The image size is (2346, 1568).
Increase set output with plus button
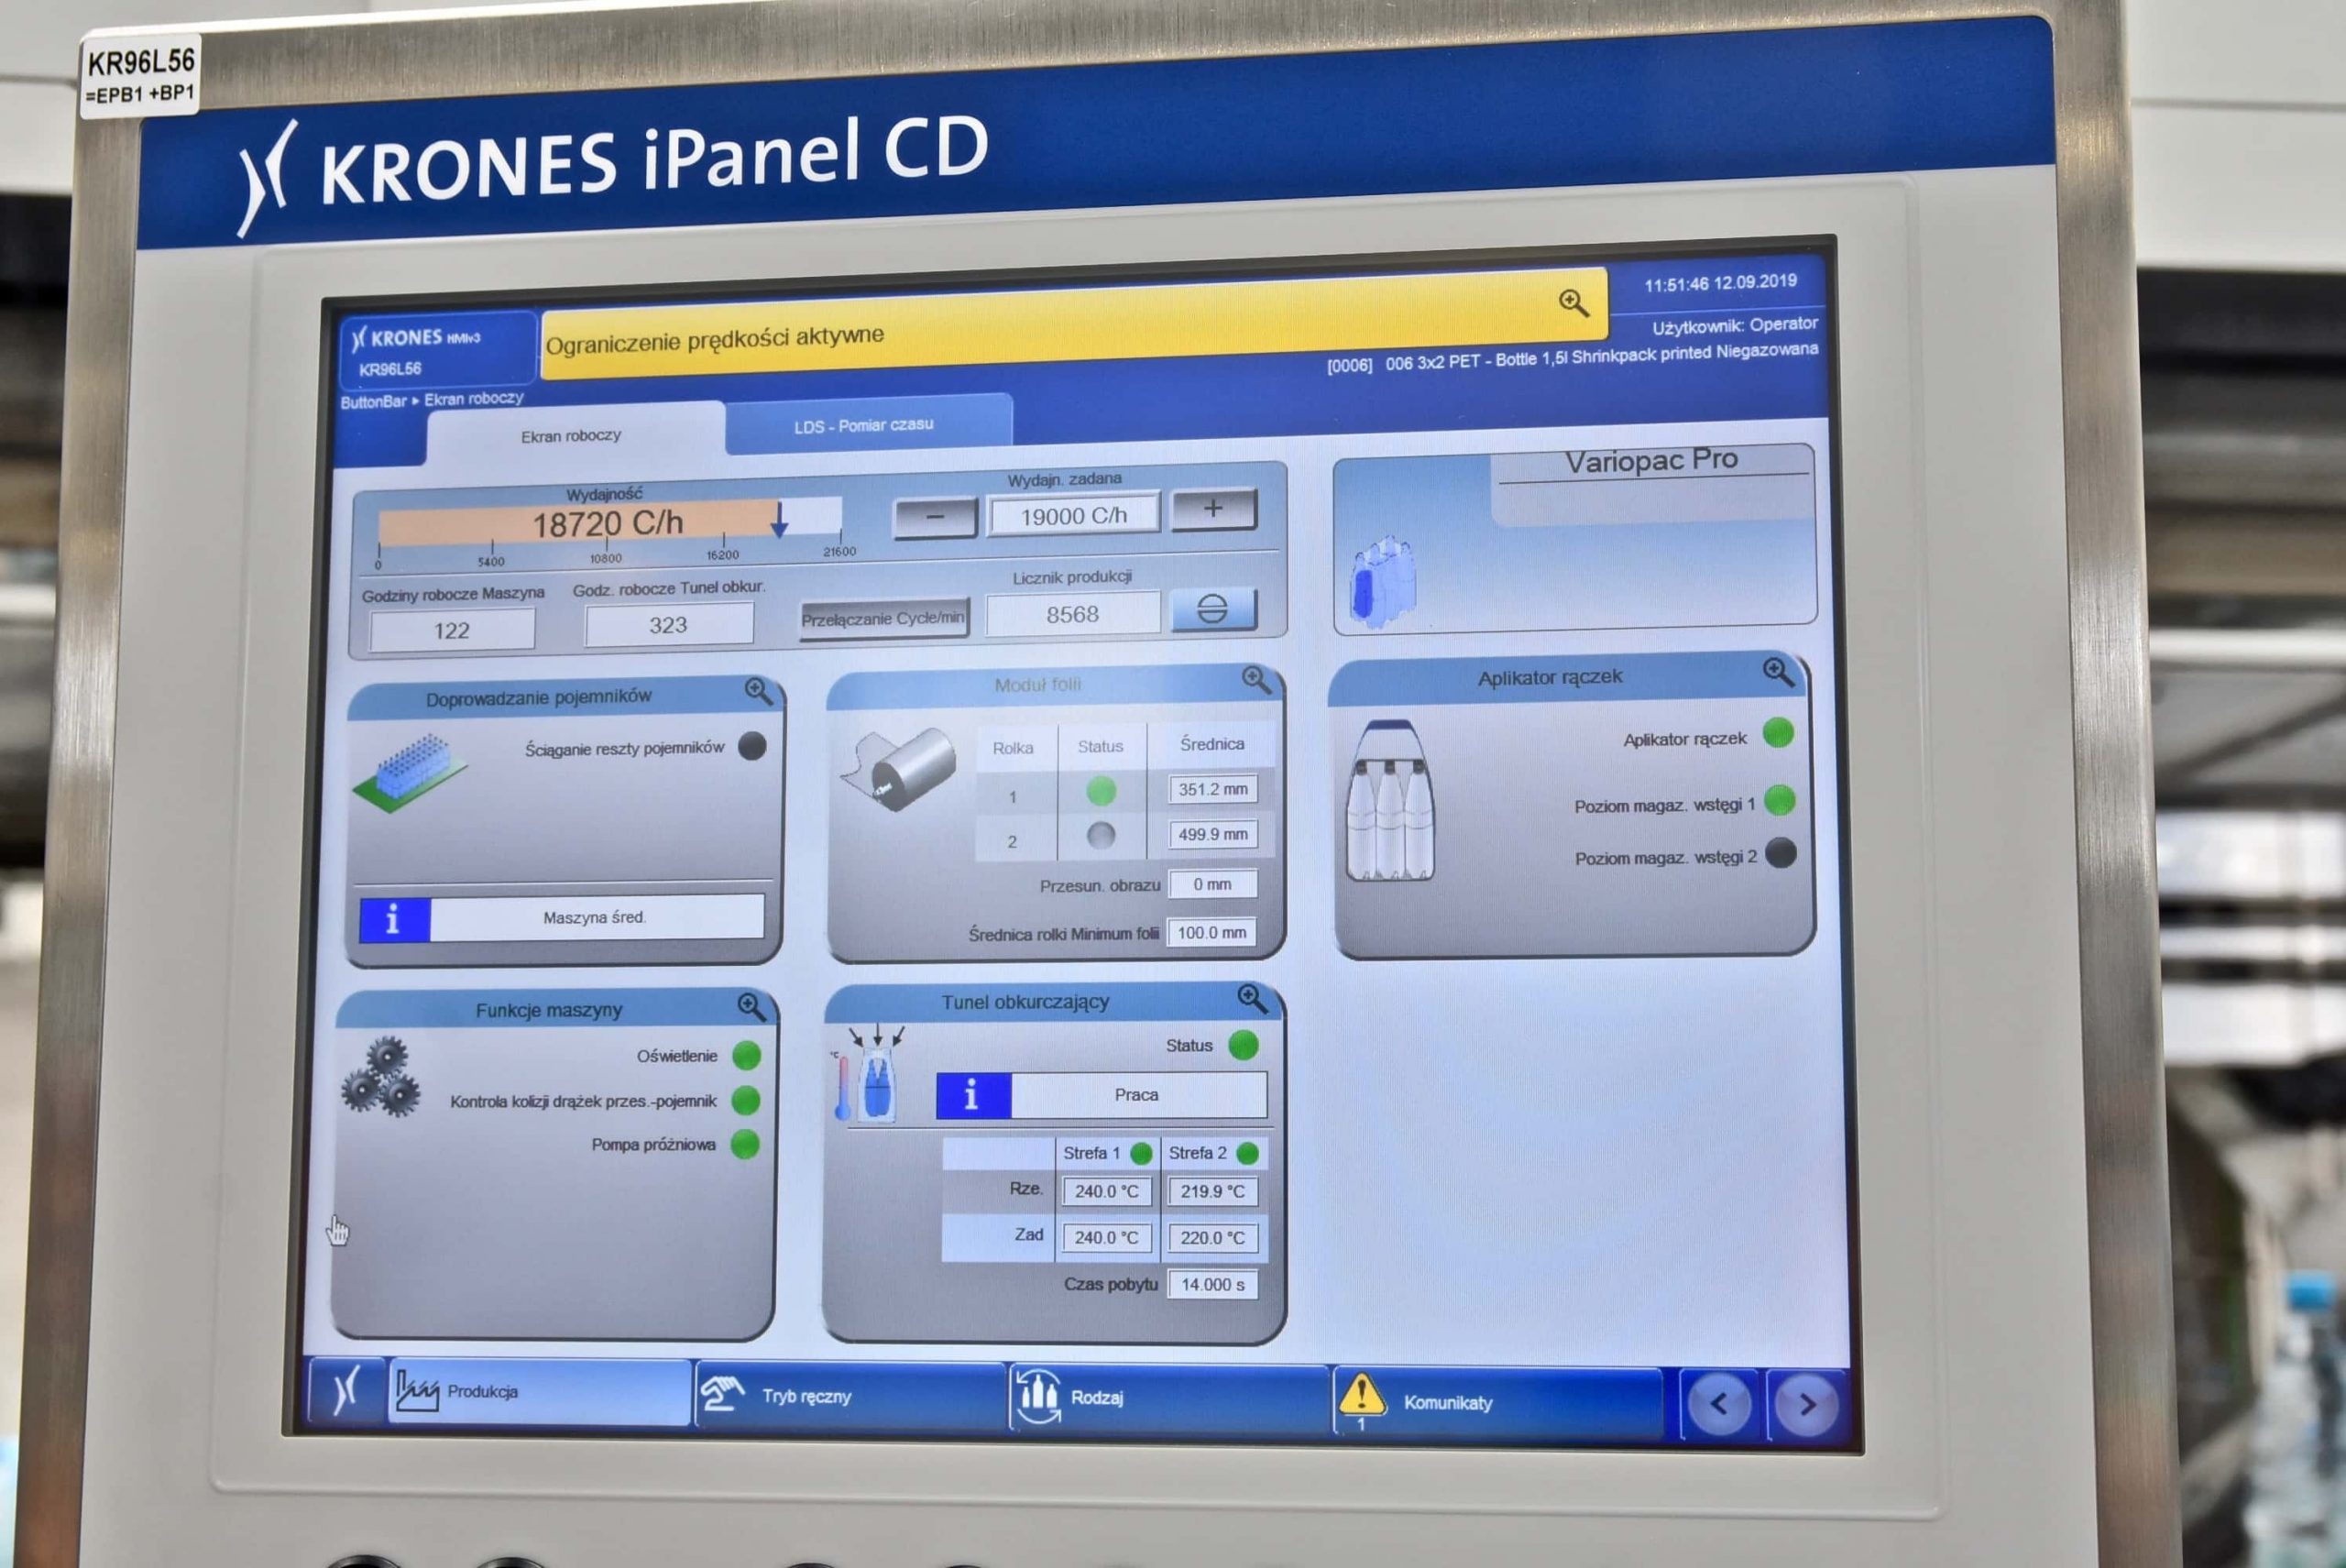pyautogui.click(x=1213, y=509)
